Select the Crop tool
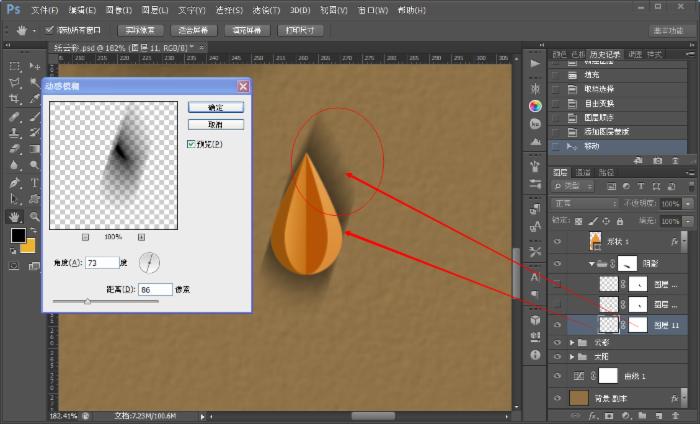 (x=14, y=99)
